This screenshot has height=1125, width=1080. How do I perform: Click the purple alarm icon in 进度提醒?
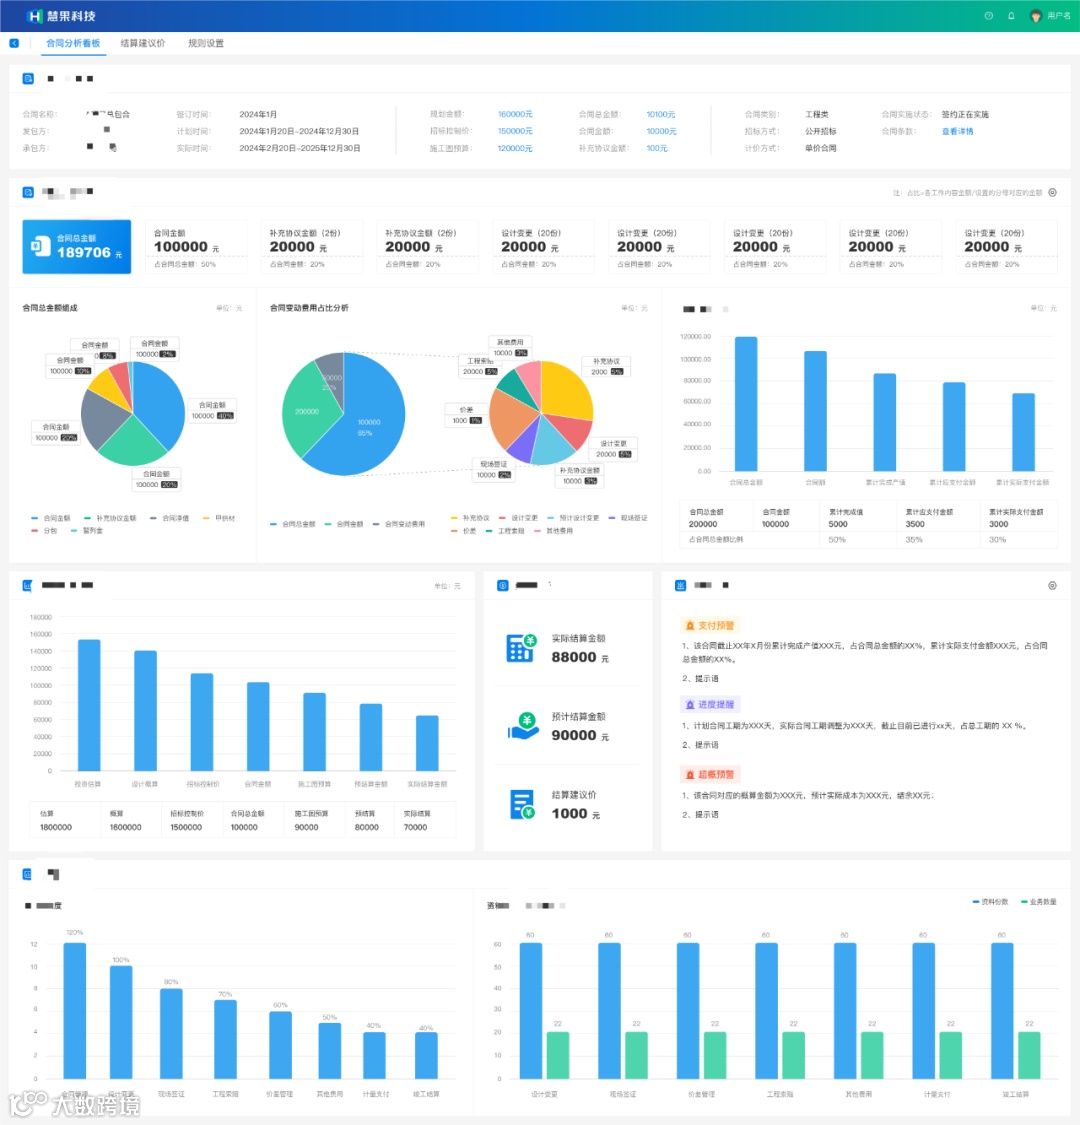click(690, 705)
